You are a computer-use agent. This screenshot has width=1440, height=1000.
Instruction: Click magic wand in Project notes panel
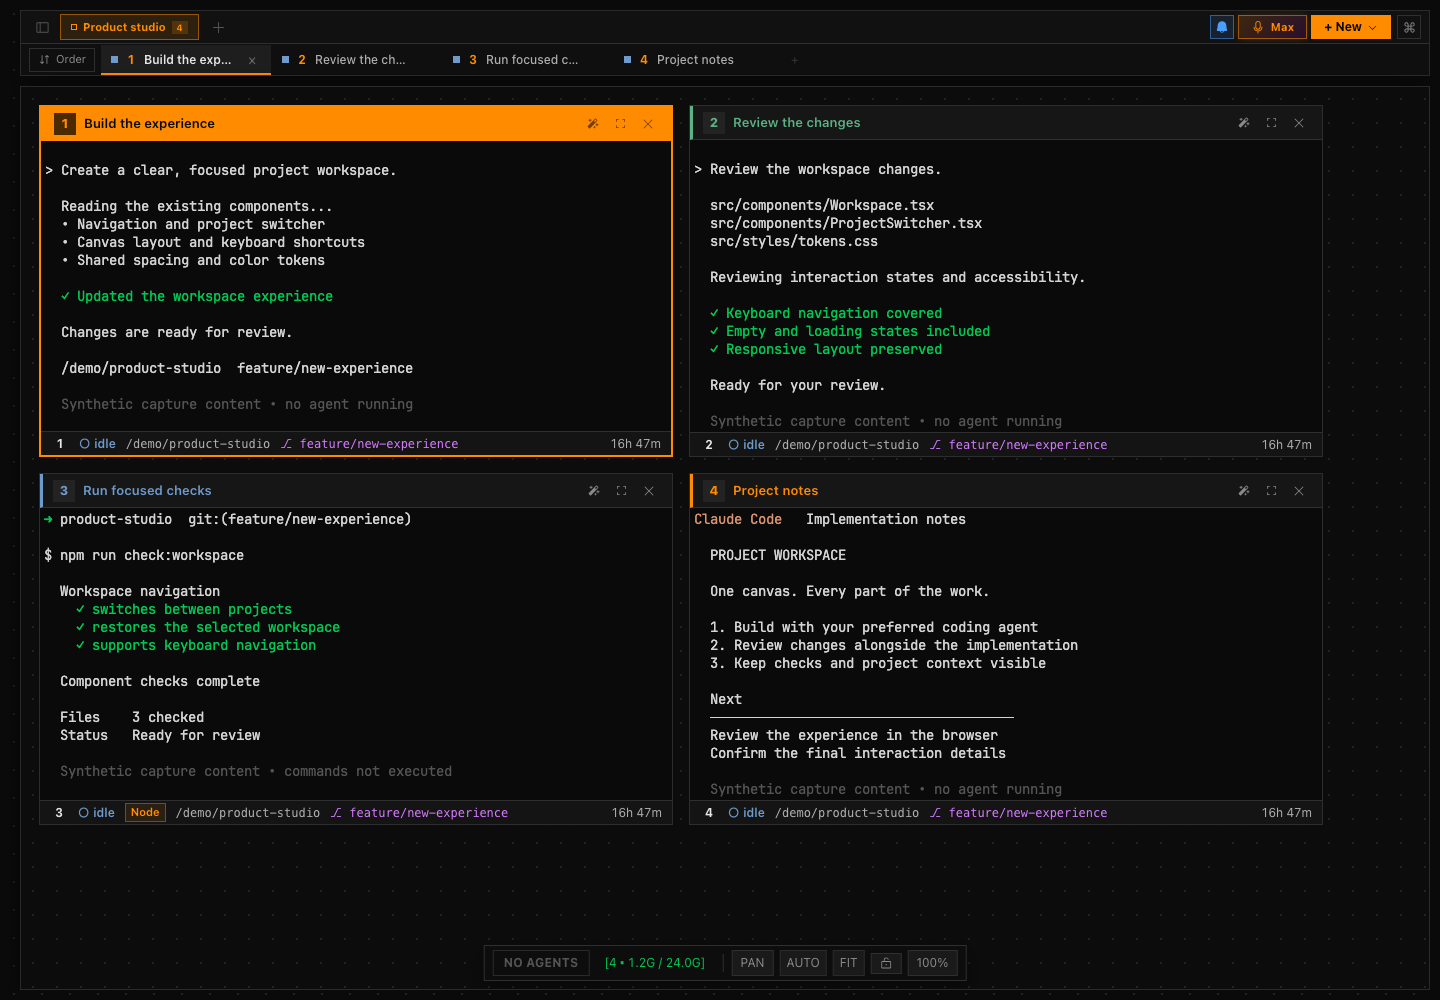click(x=1244, y=491)
